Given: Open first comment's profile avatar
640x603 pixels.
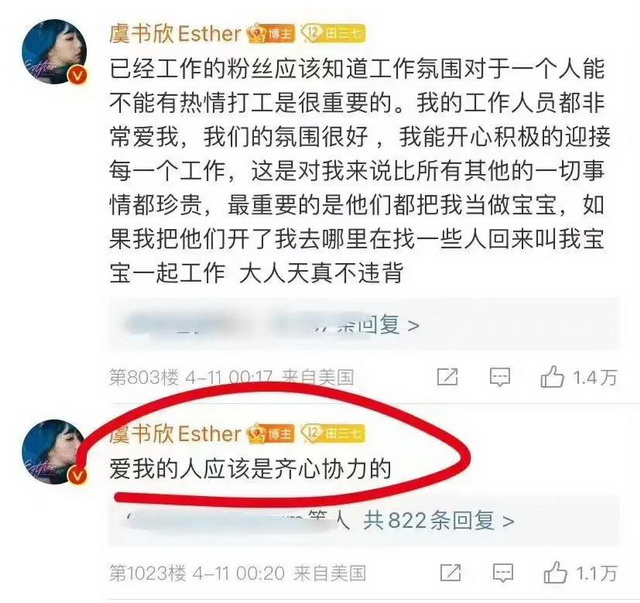Looking at the screenshot, I should click(54, 51).
